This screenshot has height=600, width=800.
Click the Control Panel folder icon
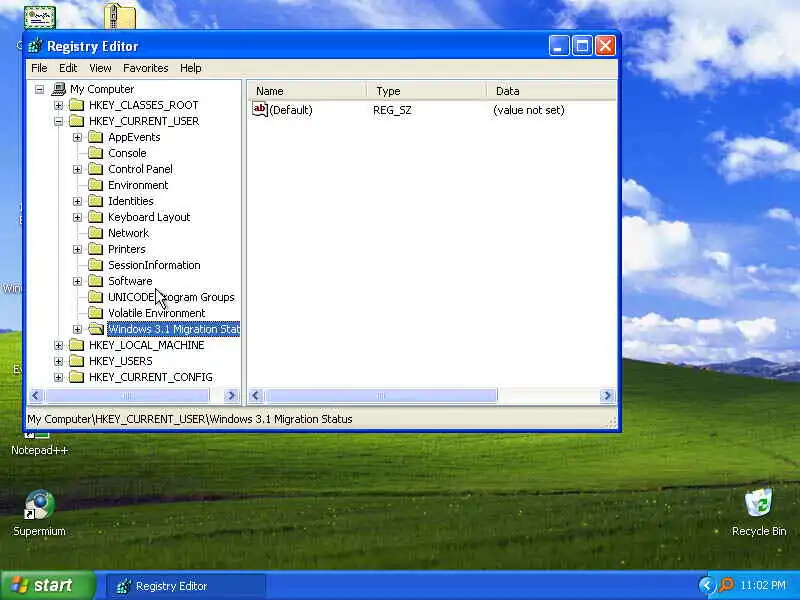click(95, 169)
